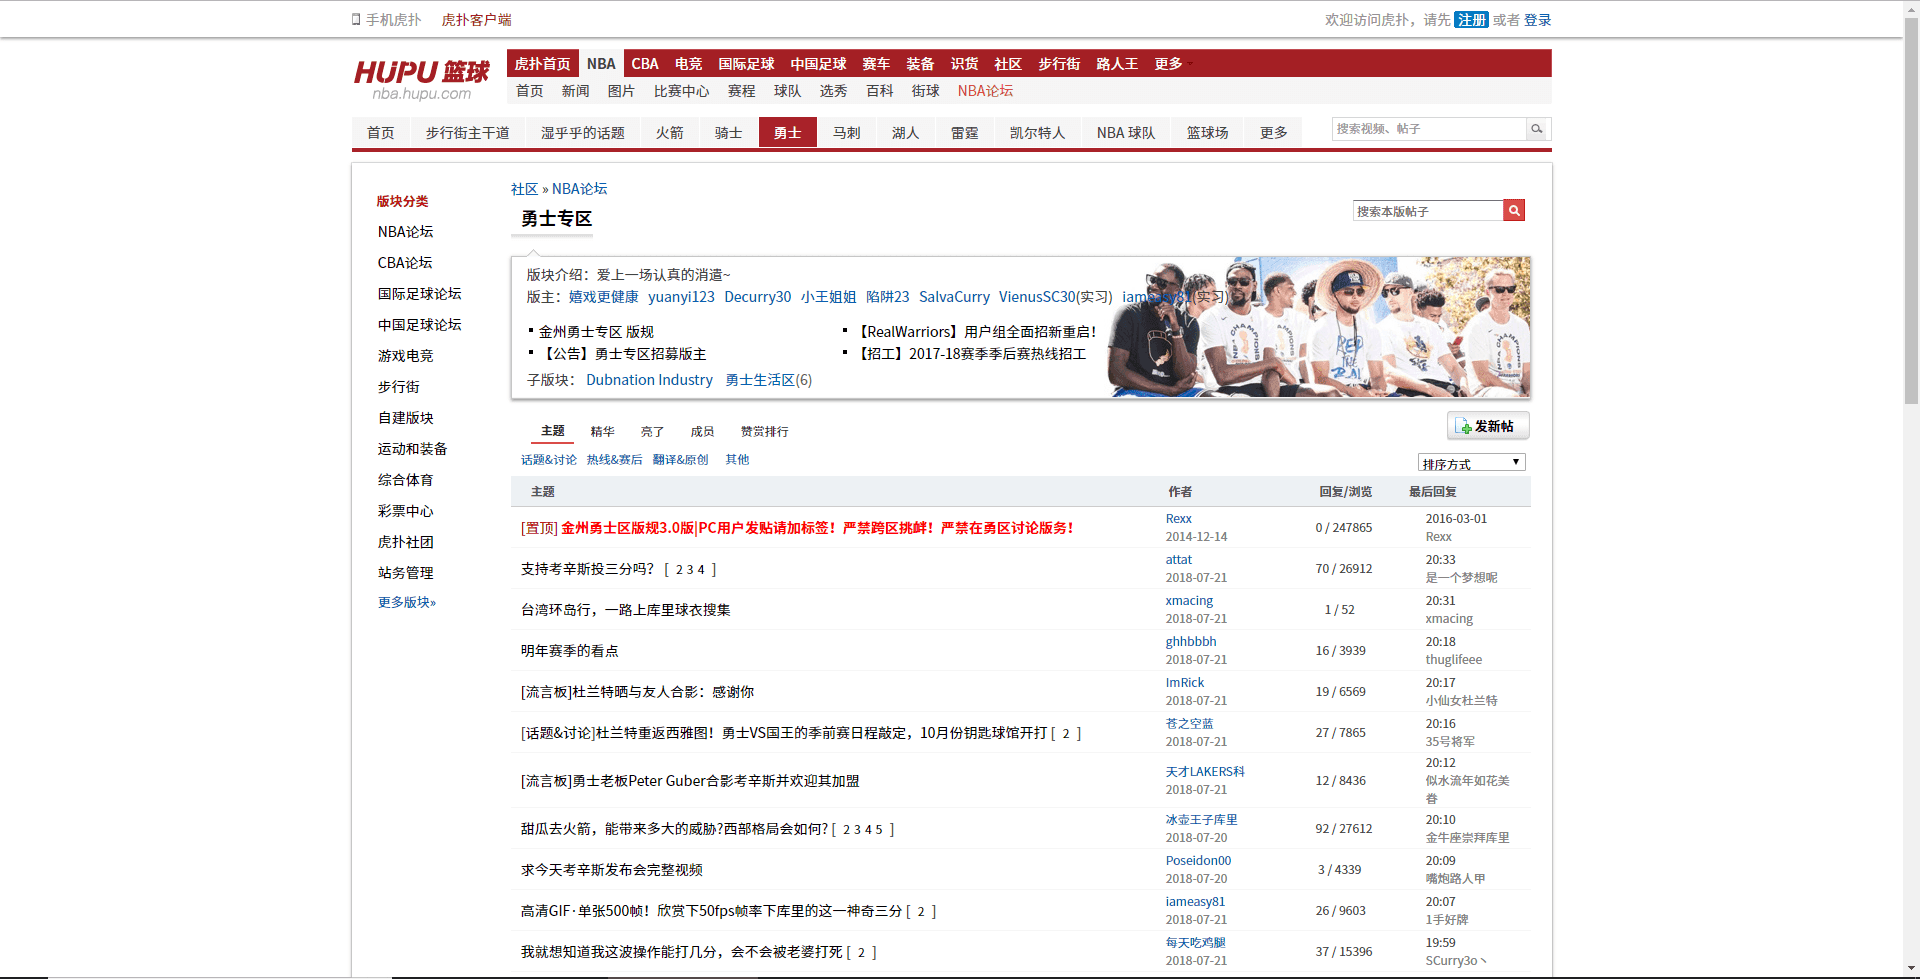Viewport: 1920px width, 979px height.
Task: Click the 注册 register button
Action: pyautogui.click(x=1471, y=20)
